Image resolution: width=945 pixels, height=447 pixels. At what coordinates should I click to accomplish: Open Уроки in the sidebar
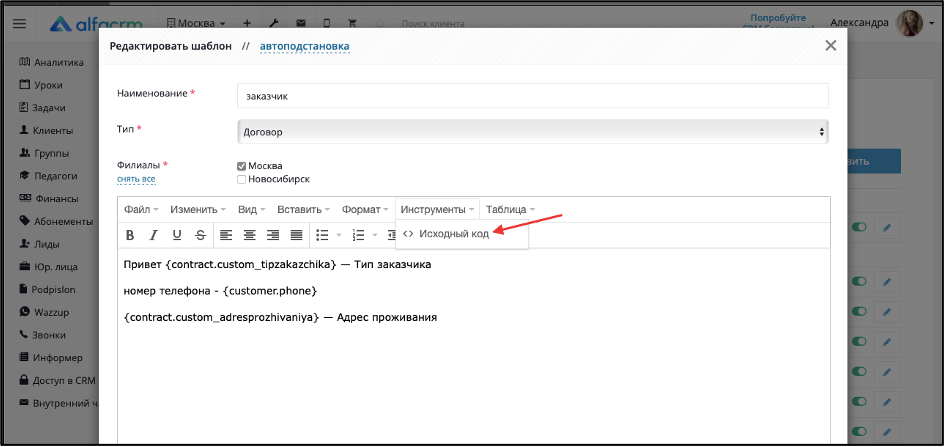(41, 85)
